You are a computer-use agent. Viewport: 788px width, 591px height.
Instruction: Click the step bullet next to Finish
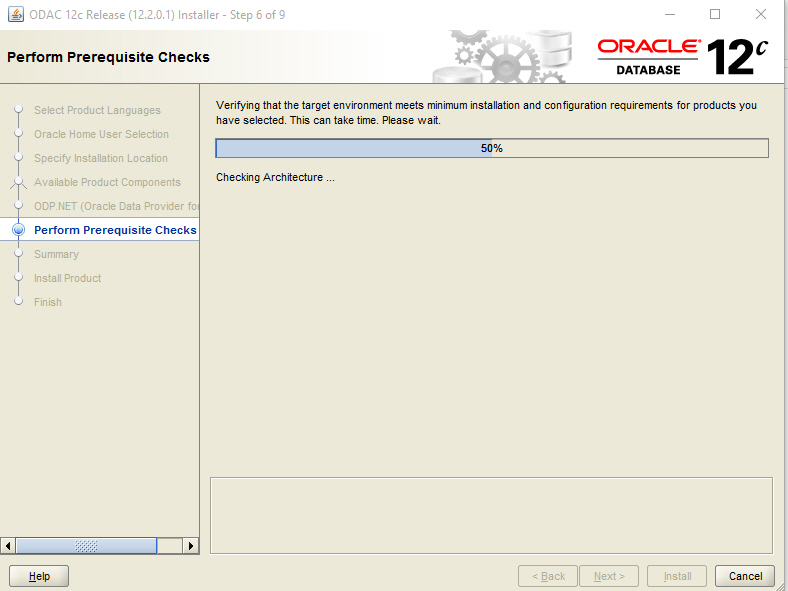(19, 301)
